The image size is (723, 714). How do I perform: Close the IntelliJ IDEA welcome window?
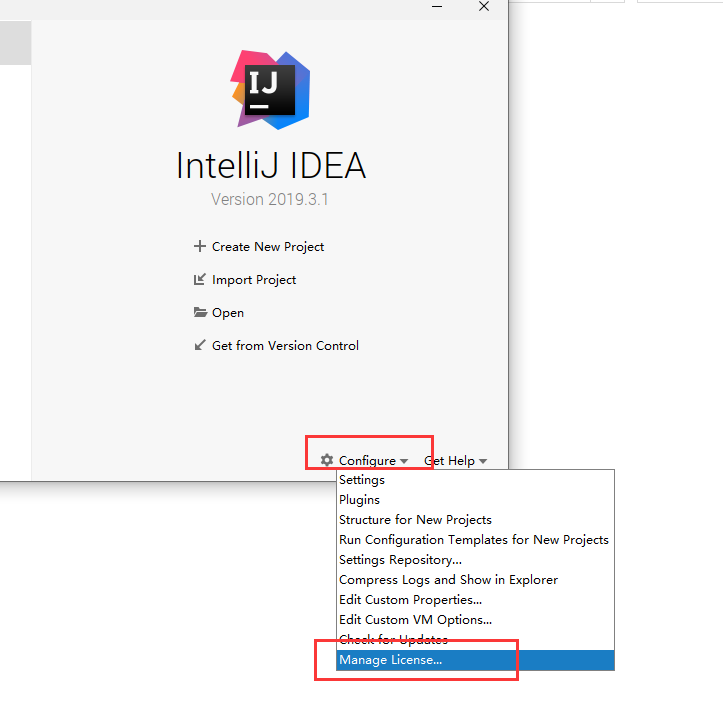tap(484, 6)
